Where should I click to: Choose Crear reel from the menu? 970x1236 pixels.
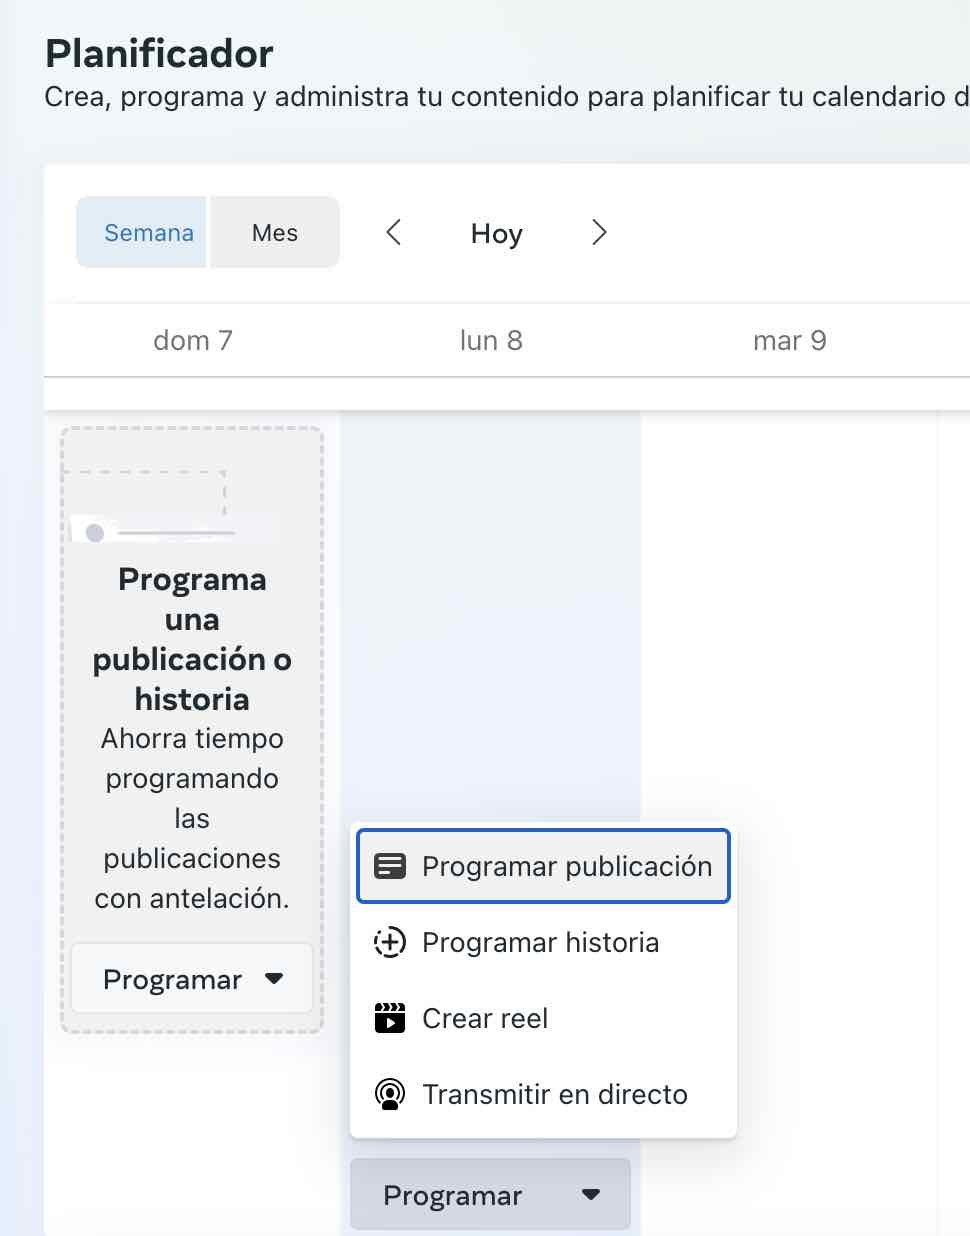[543, 1018]
